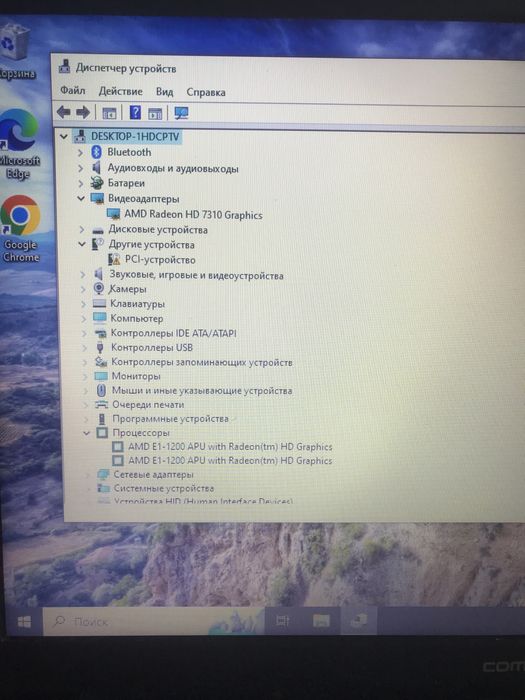Open the Файл menu

click(73, 91)
